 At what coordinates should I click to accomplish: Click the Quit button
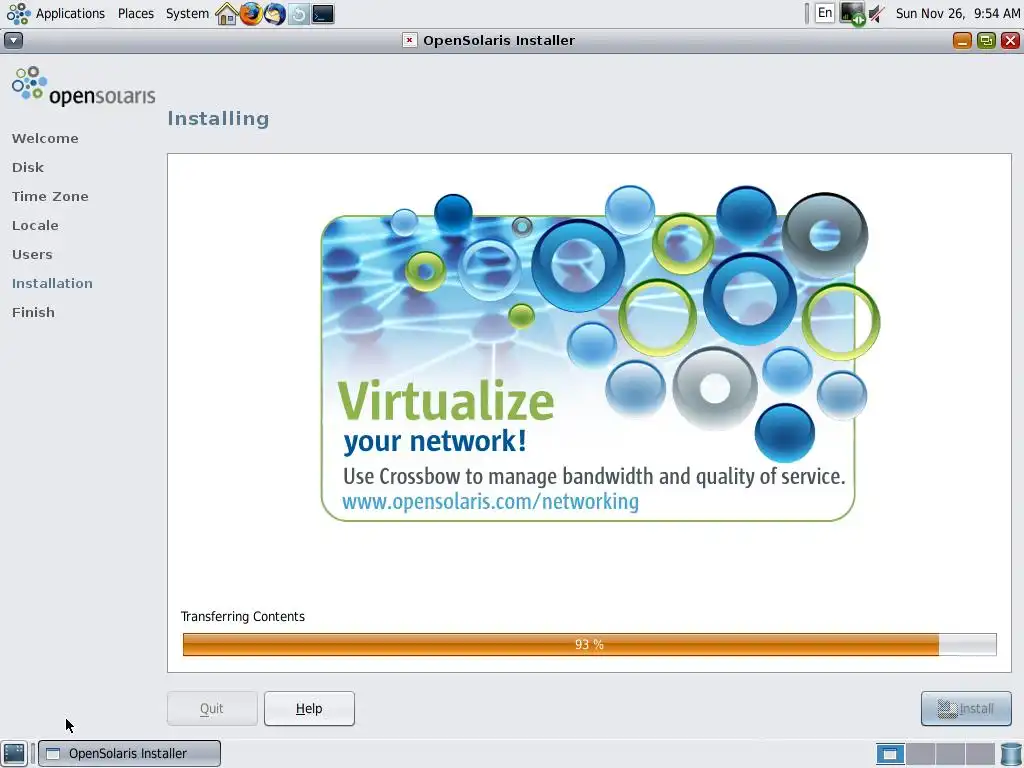coord(212,709)
